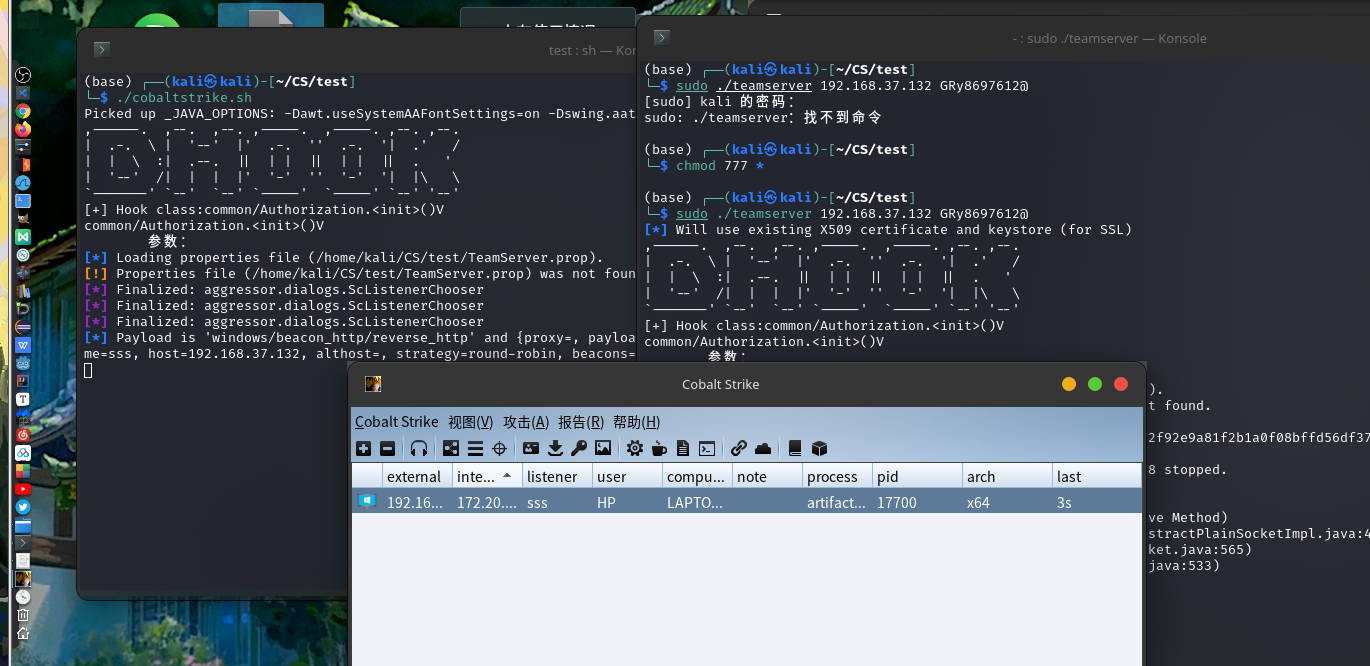Click terminal icon in teamserver Konsole titlebar

point(661,38)
